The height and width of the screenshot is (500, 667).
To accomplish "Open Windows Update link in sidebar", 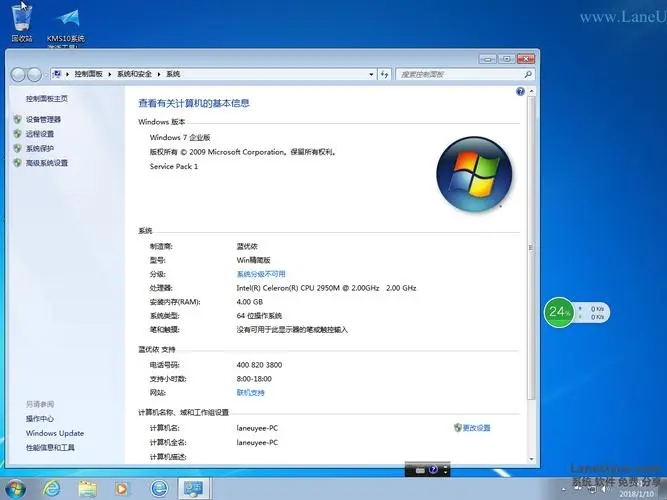I will click(55, 433).
